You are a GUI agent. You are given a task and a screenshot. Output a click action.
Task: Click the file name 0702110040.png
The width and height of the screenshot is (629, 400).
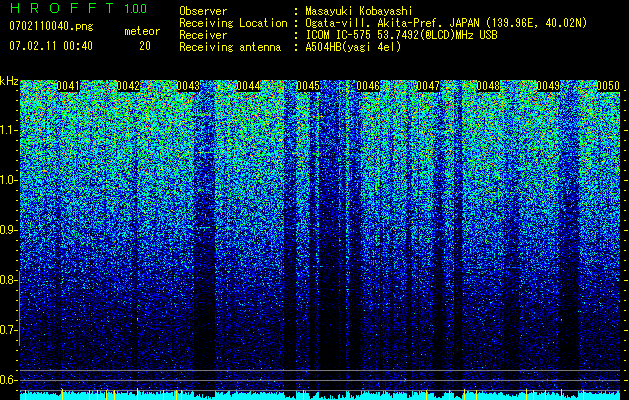(x=51, y=26)
